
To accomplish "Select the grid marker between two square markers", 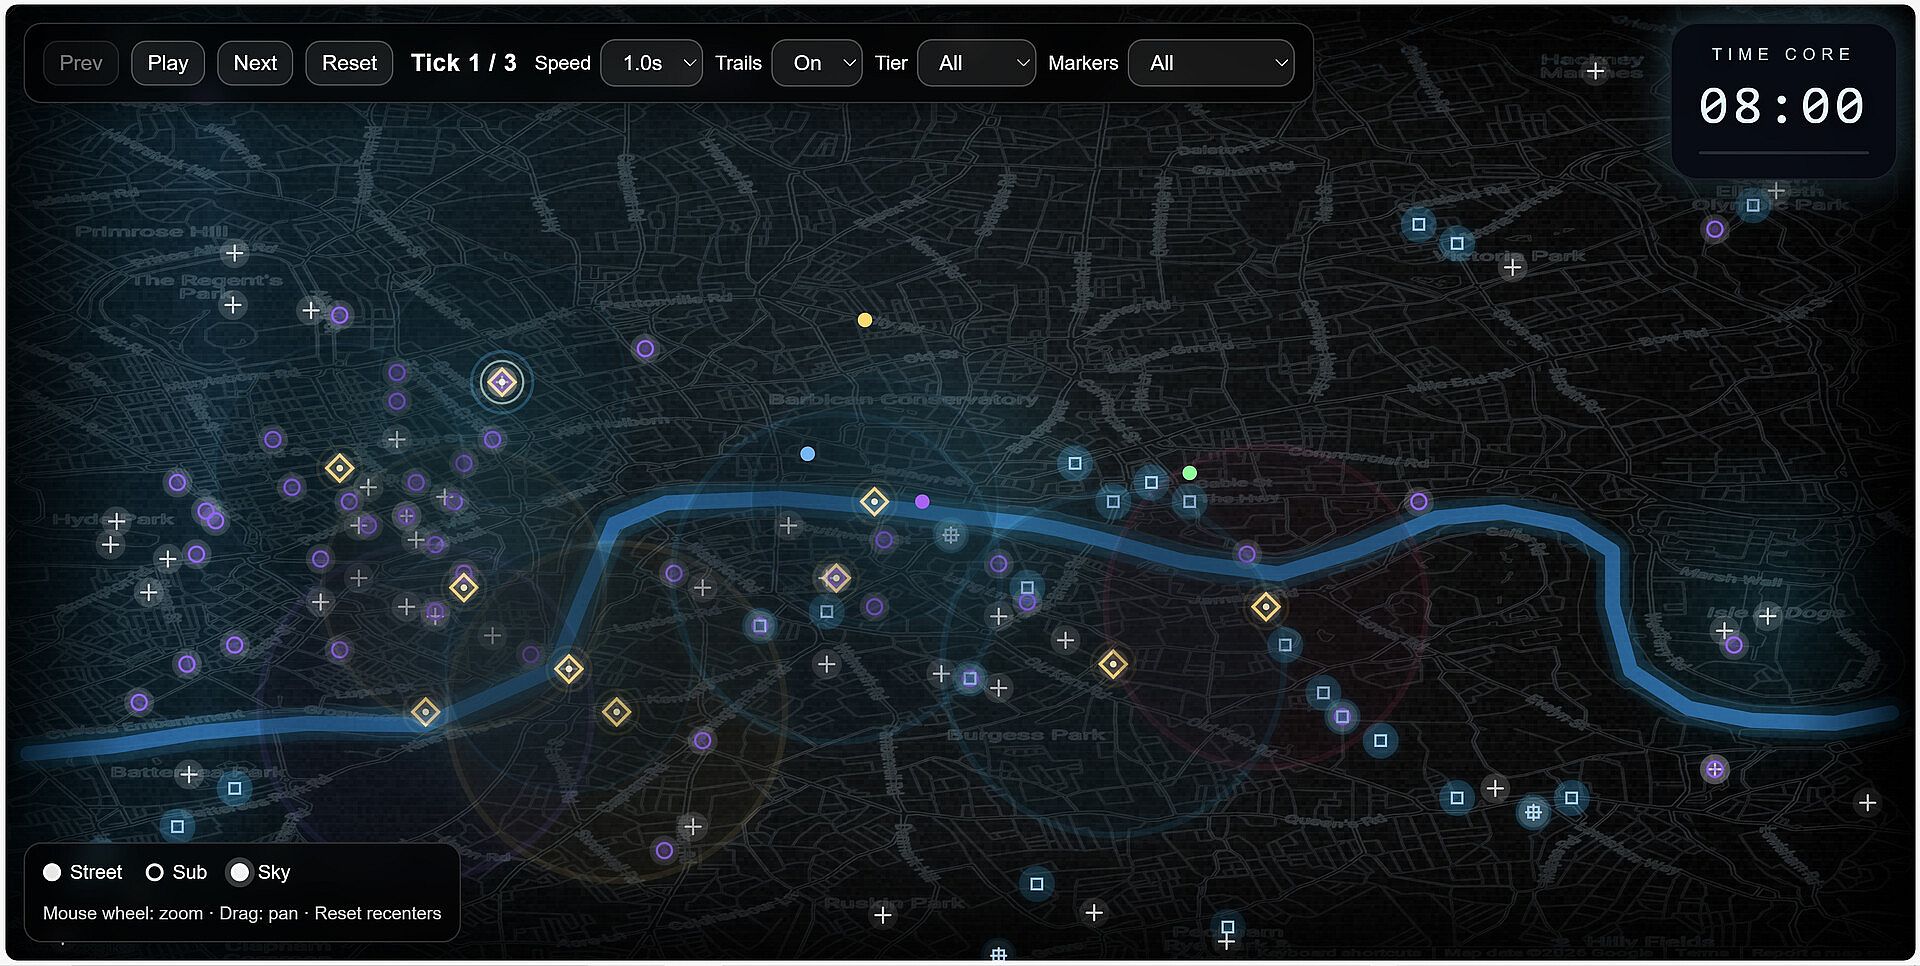I will click(x=1533, y=812).
